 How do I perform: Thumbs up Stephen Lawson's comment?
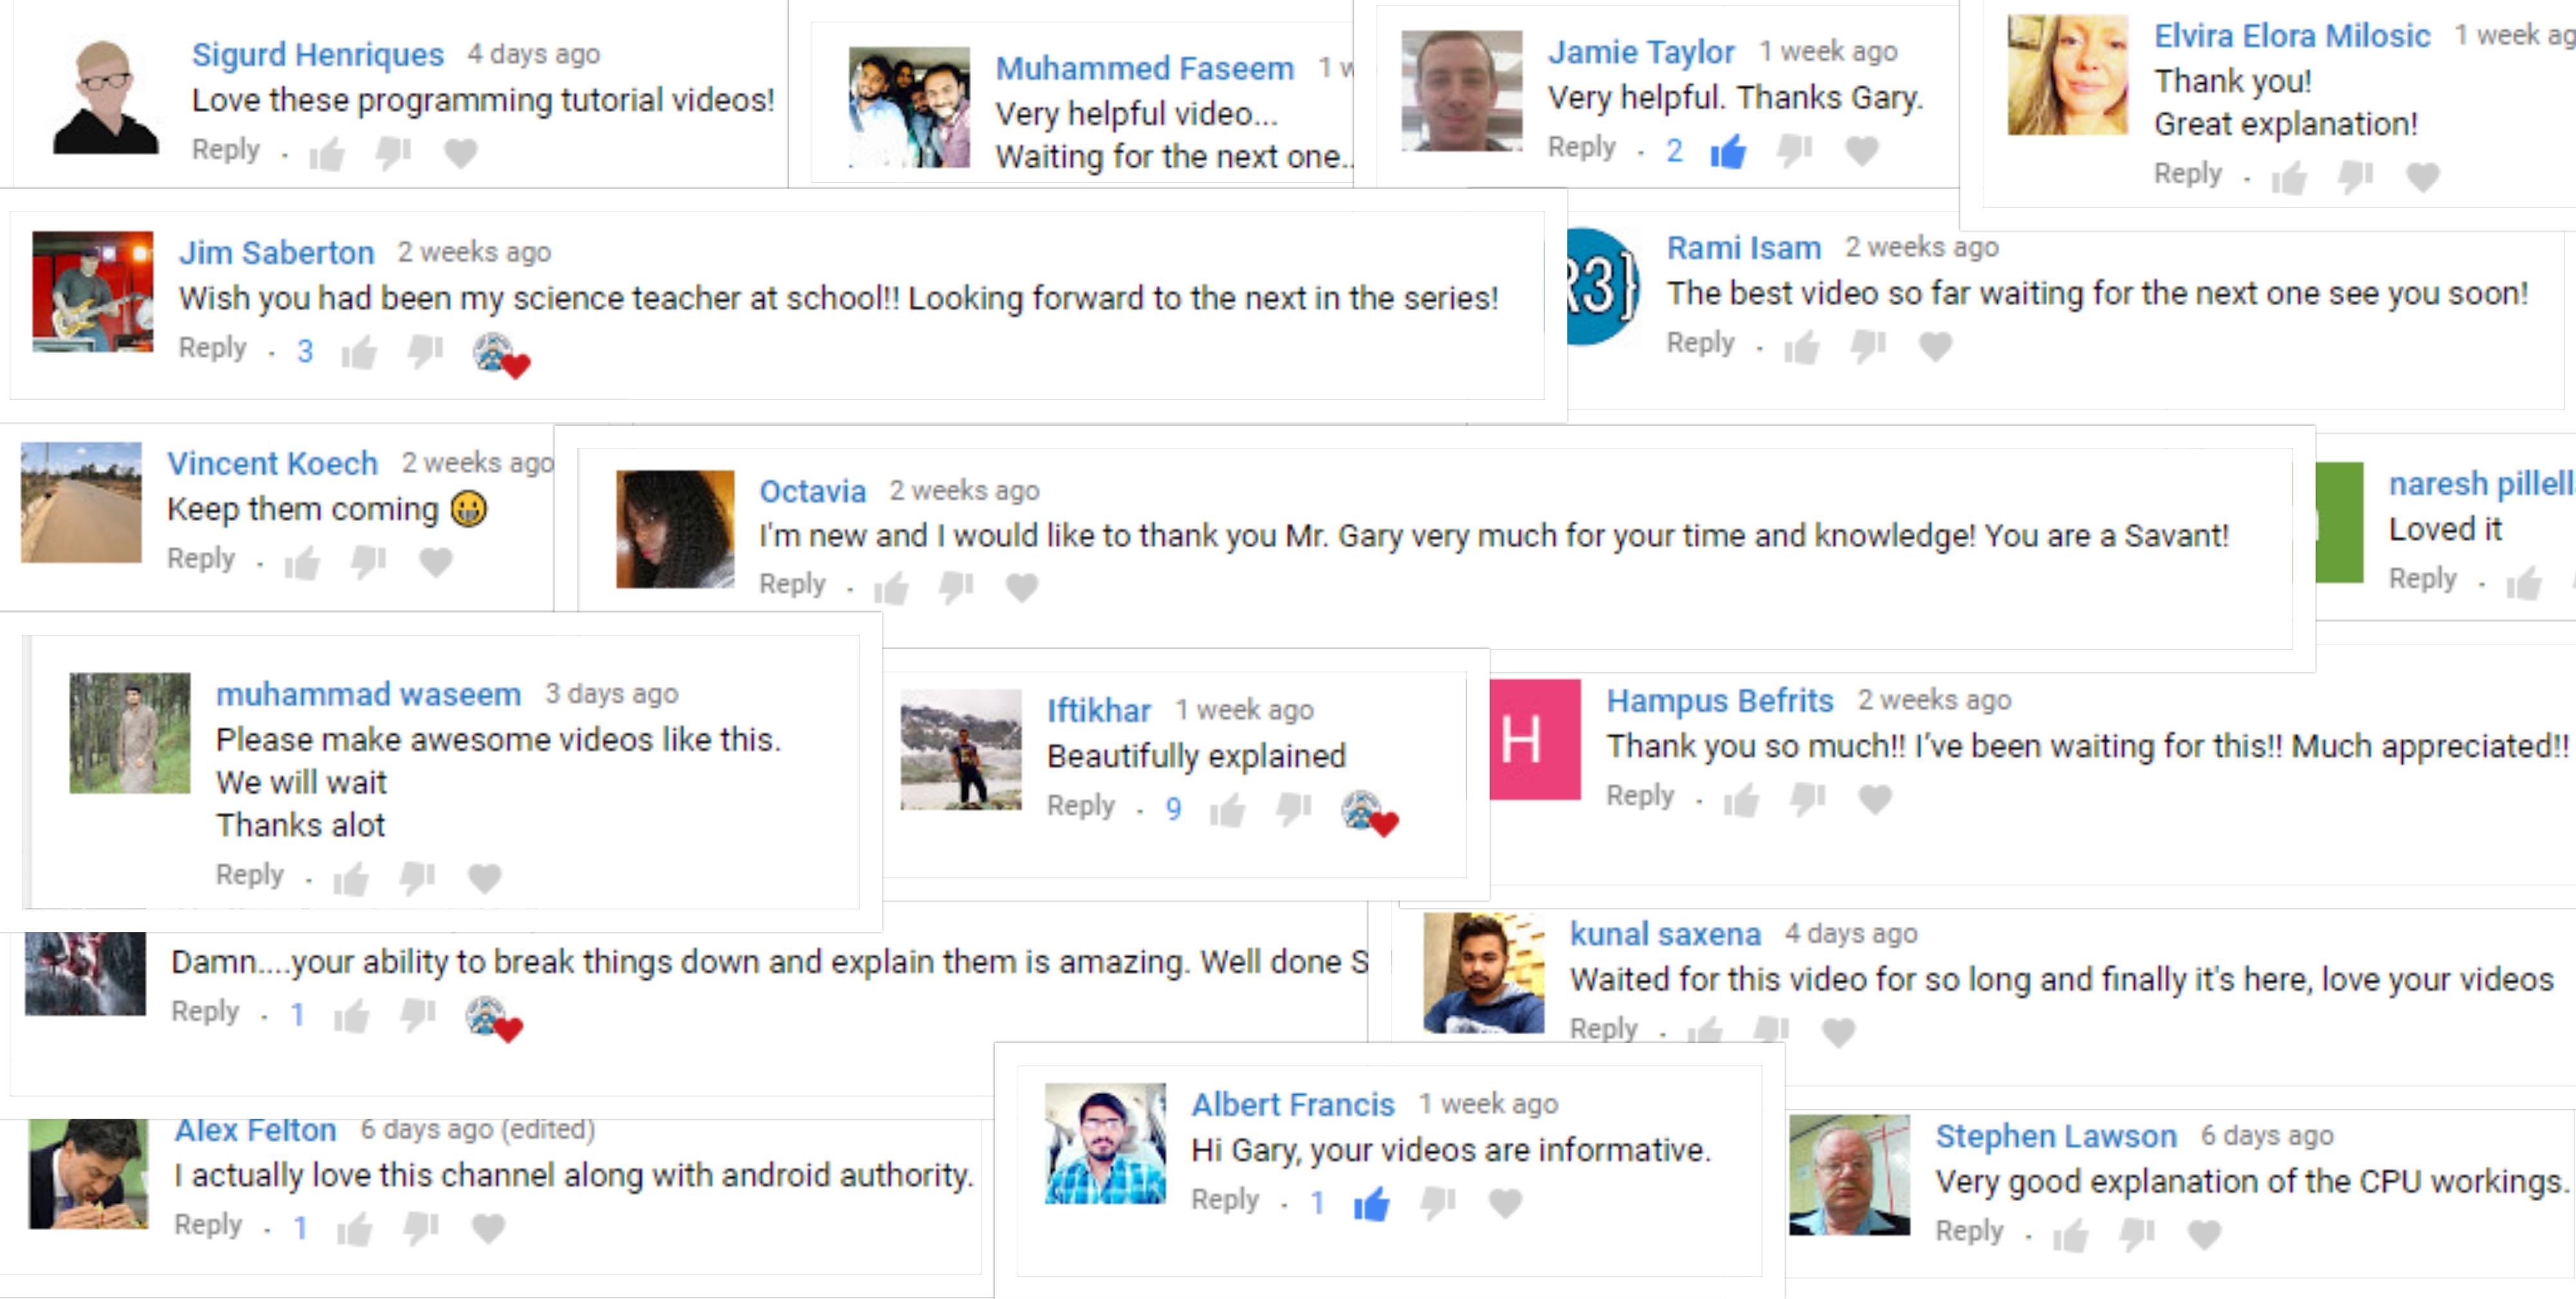pyautogui.click(x=2070, y=1235)
